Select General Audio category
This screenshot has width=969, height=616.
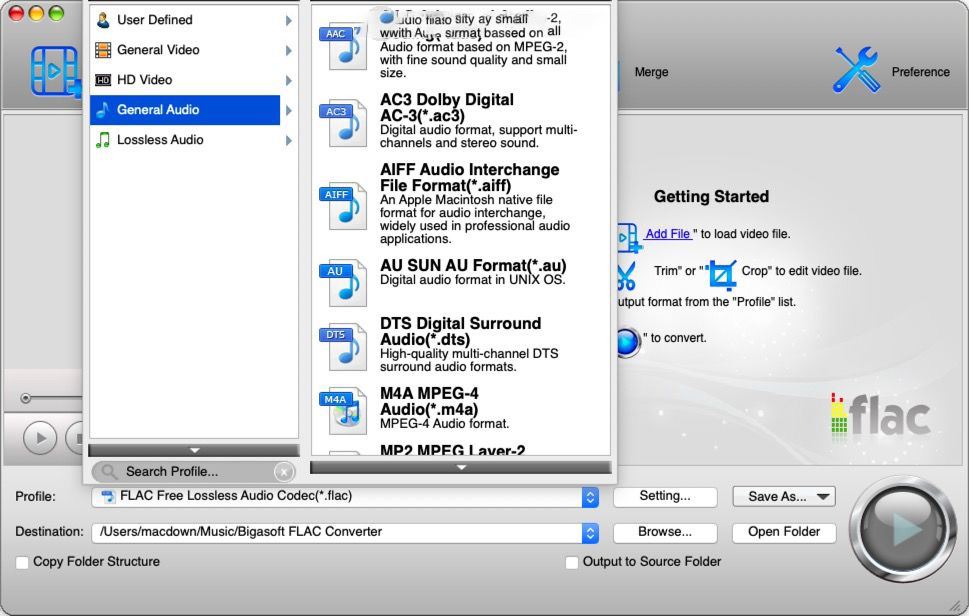[x=185, y=110]
